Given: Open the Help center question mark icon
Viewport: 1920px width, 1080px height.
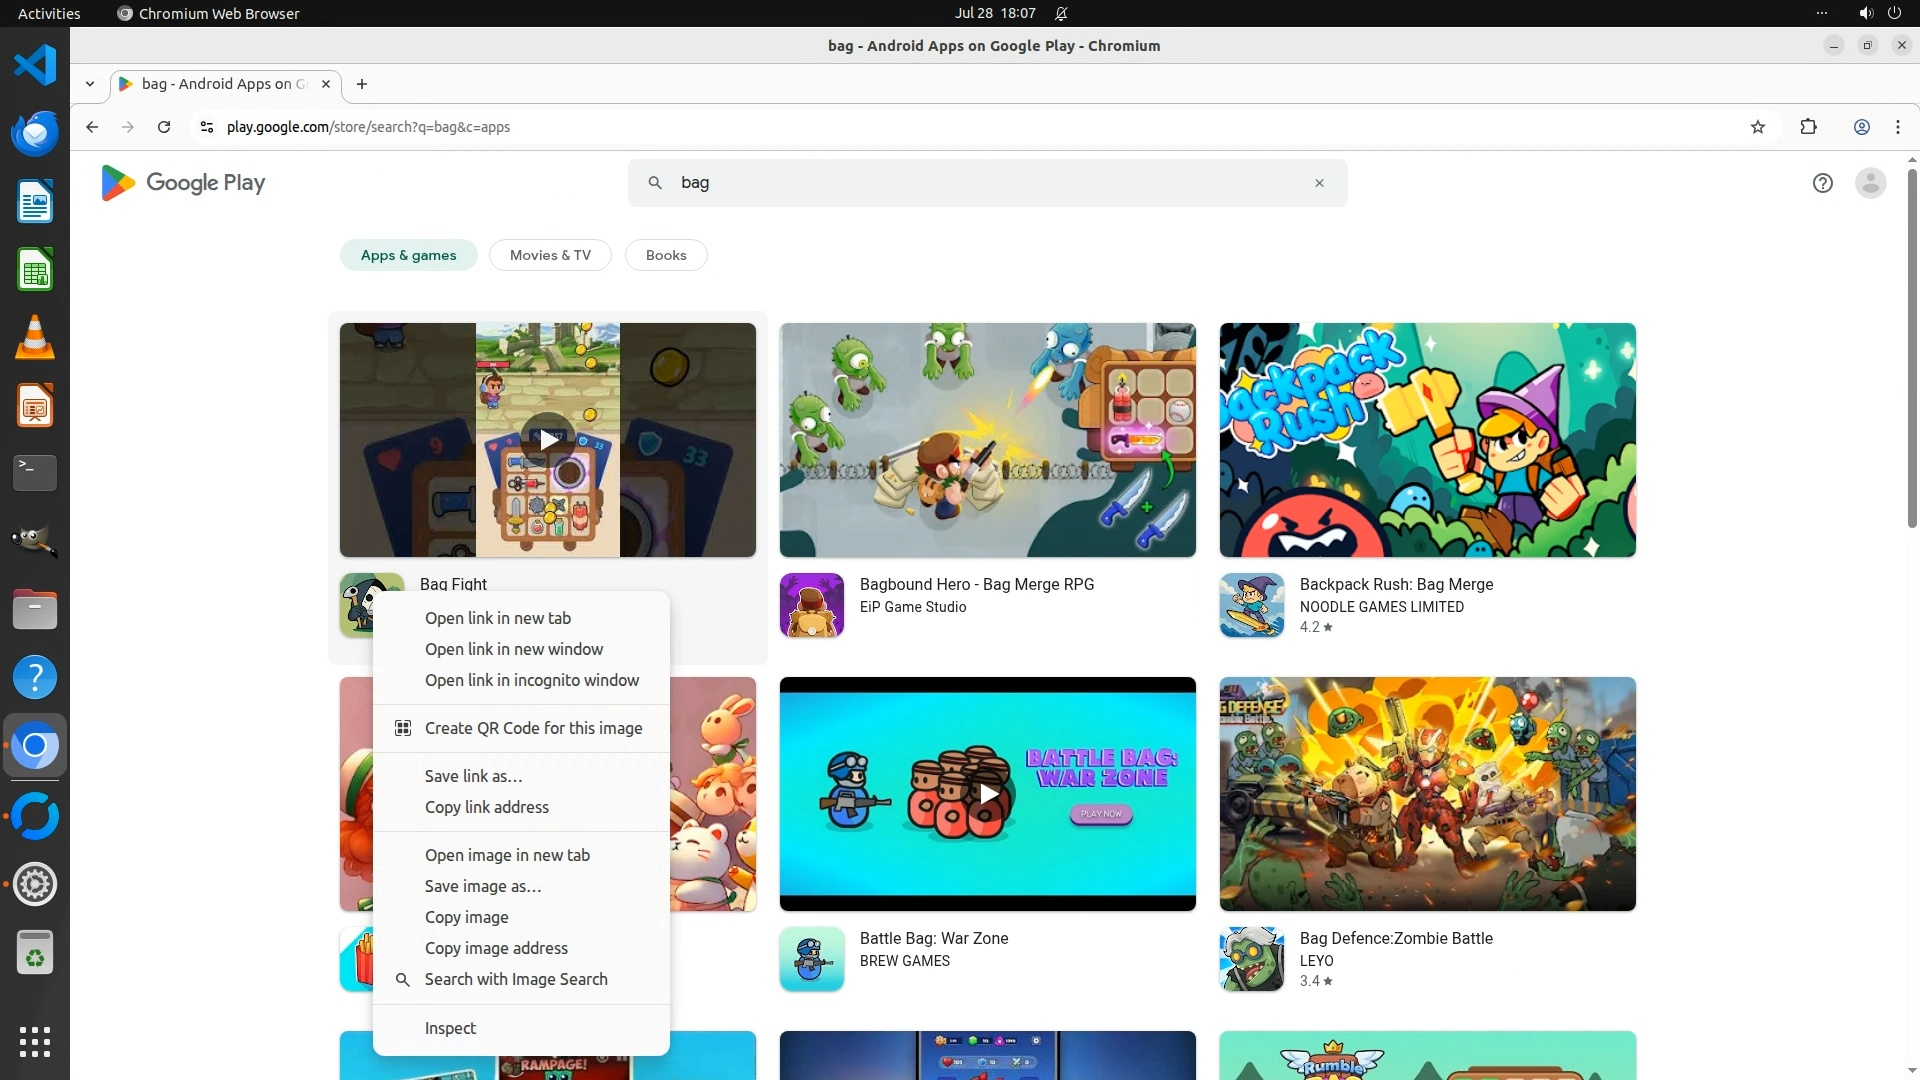Looking at the screenshot, I should coord(1822,183).
